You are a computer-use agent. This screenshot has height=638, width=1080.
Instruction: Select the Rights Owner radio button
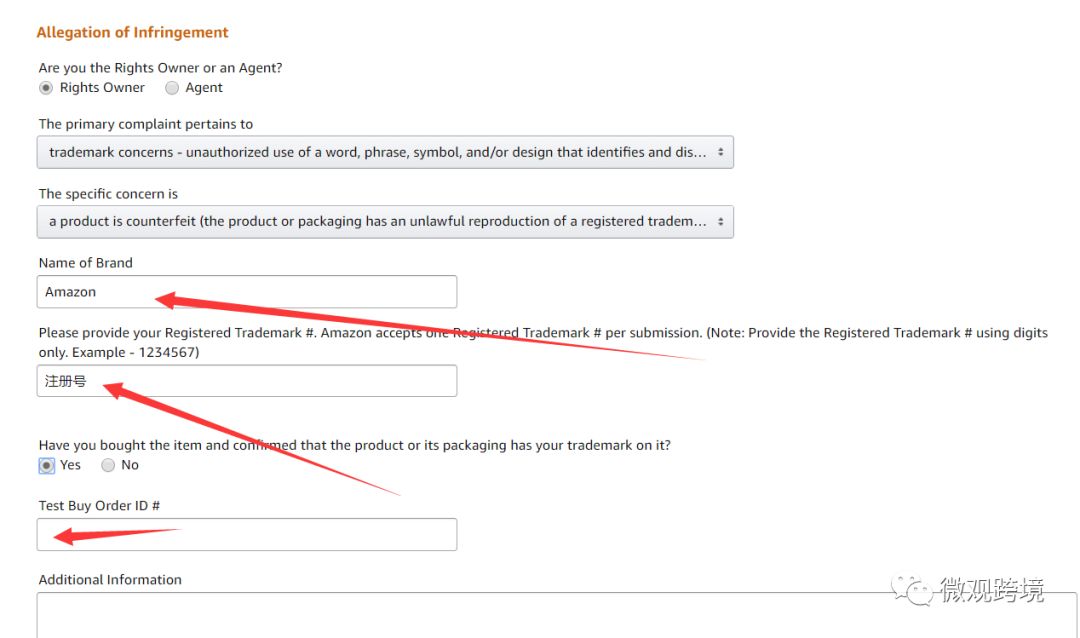point(46,88)
